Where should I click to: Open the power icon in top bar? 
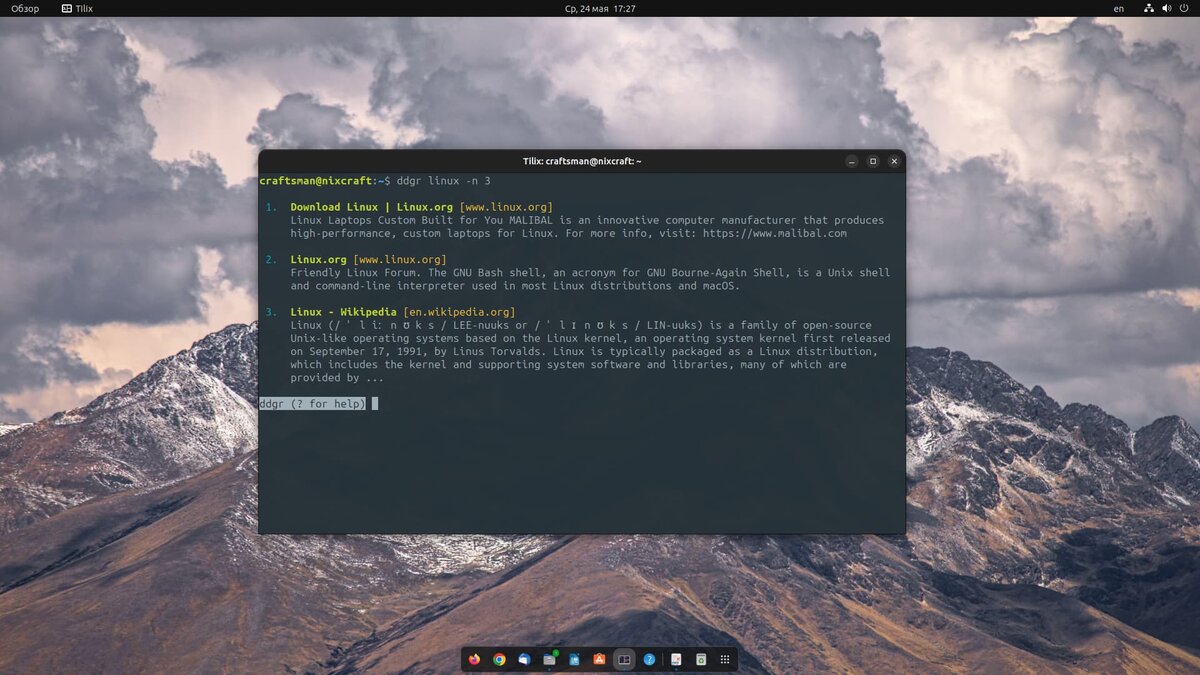point(1184,8)
